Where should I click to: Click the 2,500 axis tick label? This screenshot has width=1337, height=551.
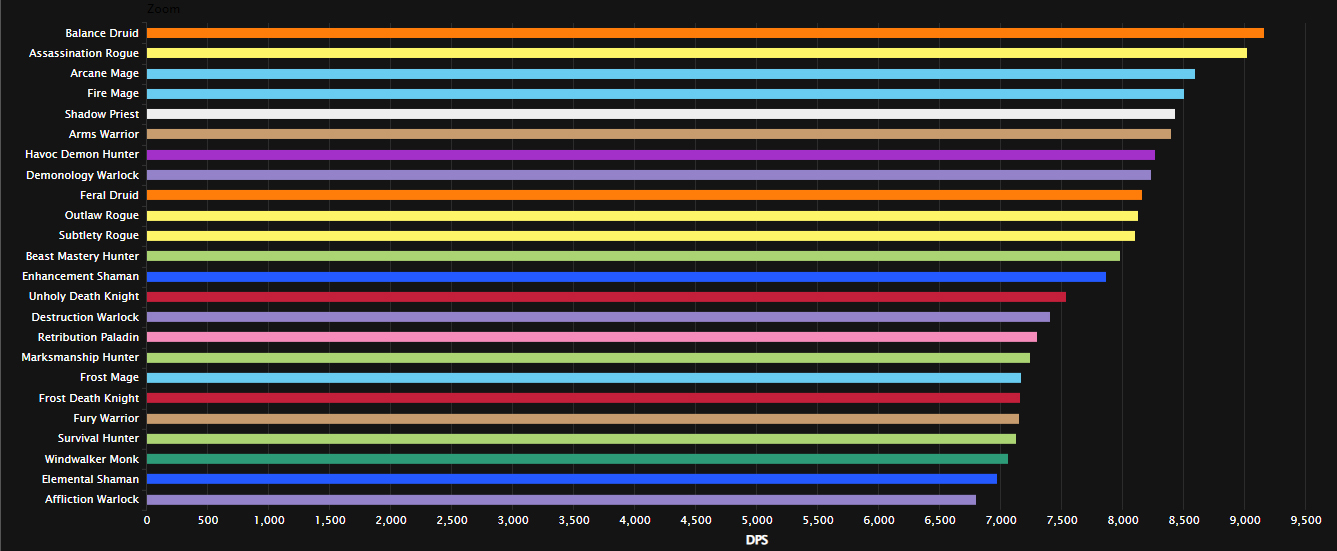click(452, 520)
